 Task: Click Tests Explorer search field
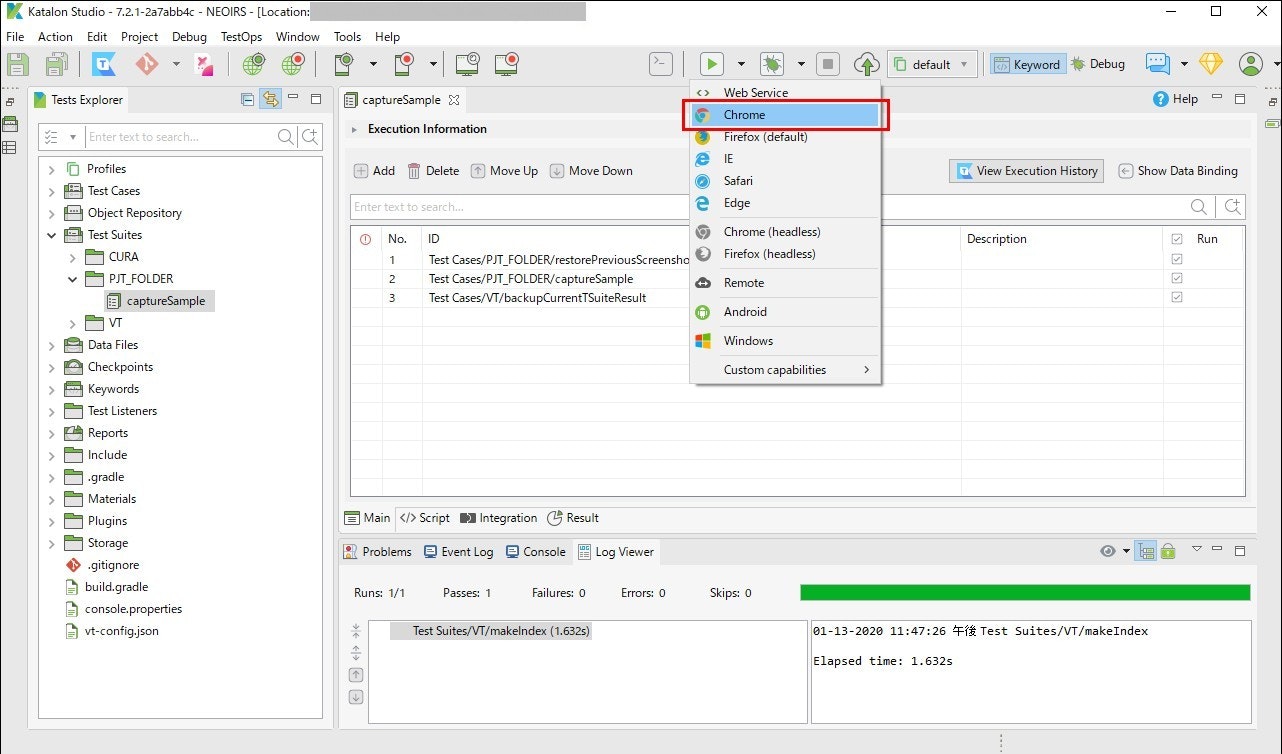[180, 137]
